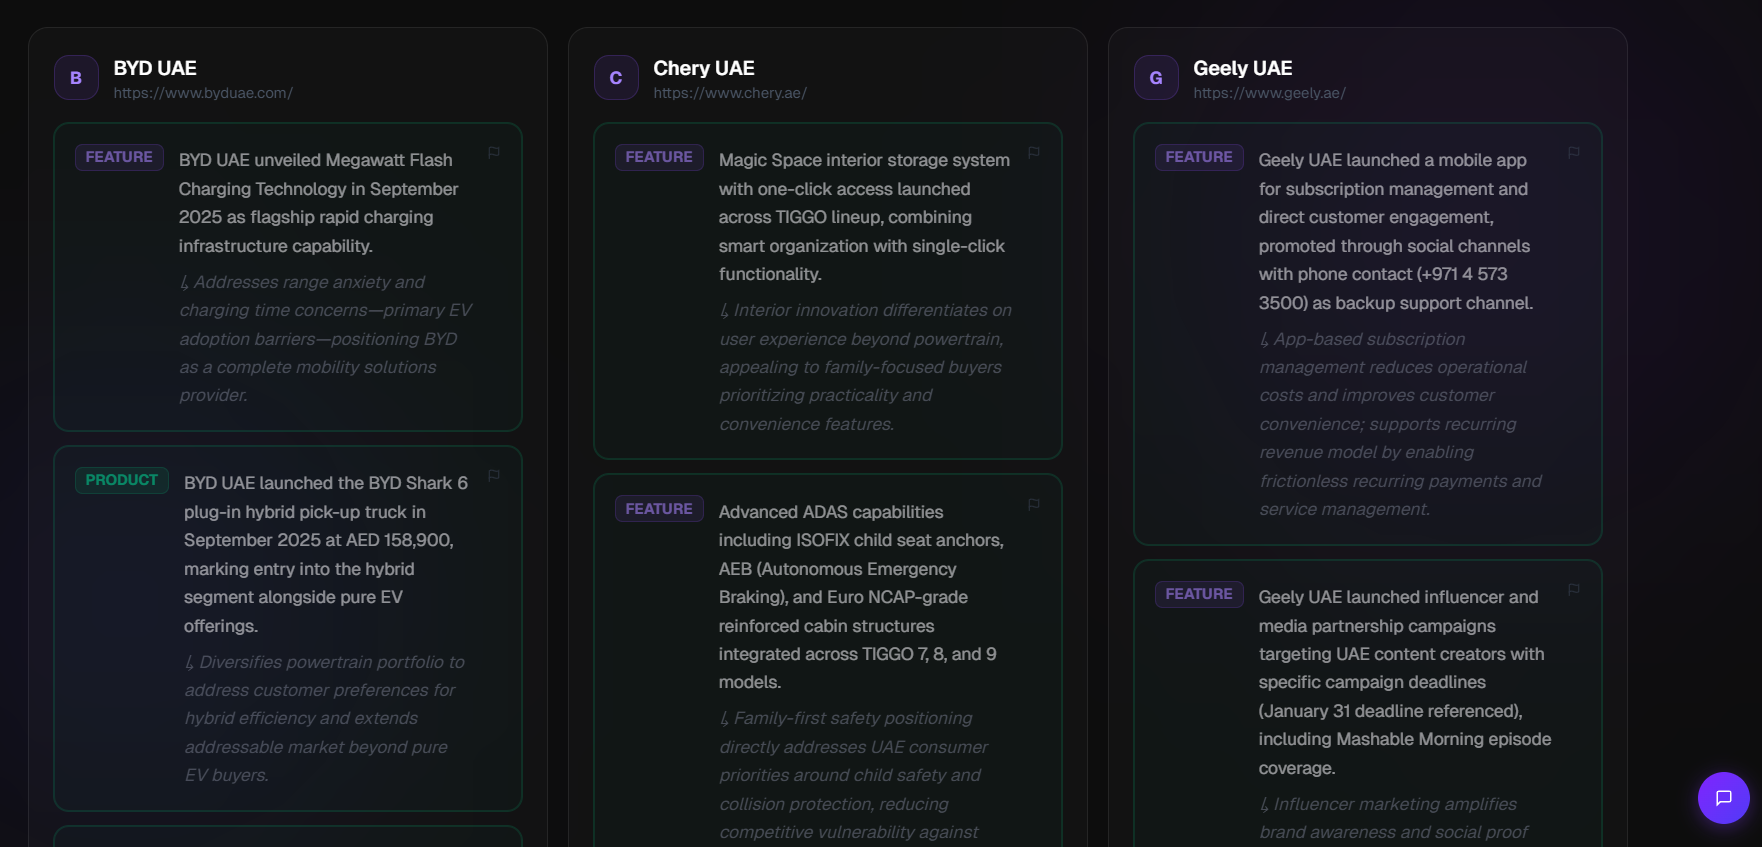Click the Geely UAE heading
The image size is (1762, 847).
click(1243, 68)
